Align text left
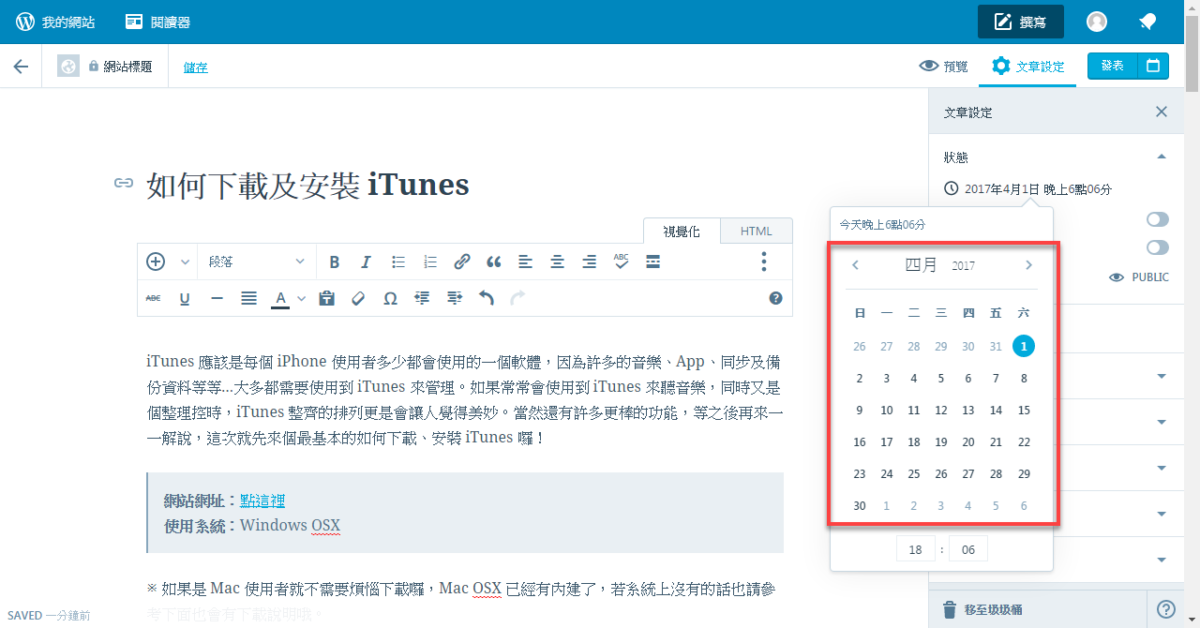This screenshot has width=1200, height=628. click(x=525, y=262)
